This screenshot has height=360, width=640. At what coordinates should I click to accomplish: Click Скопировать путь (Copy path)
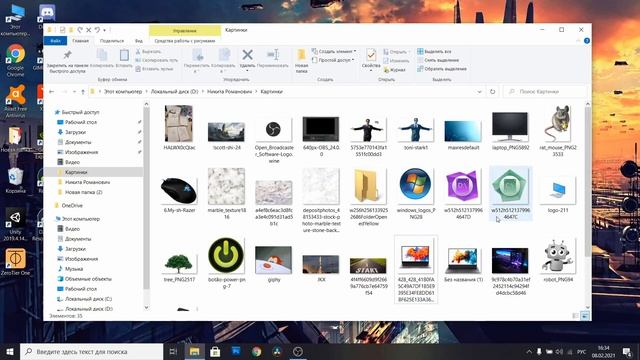[156, 60]
